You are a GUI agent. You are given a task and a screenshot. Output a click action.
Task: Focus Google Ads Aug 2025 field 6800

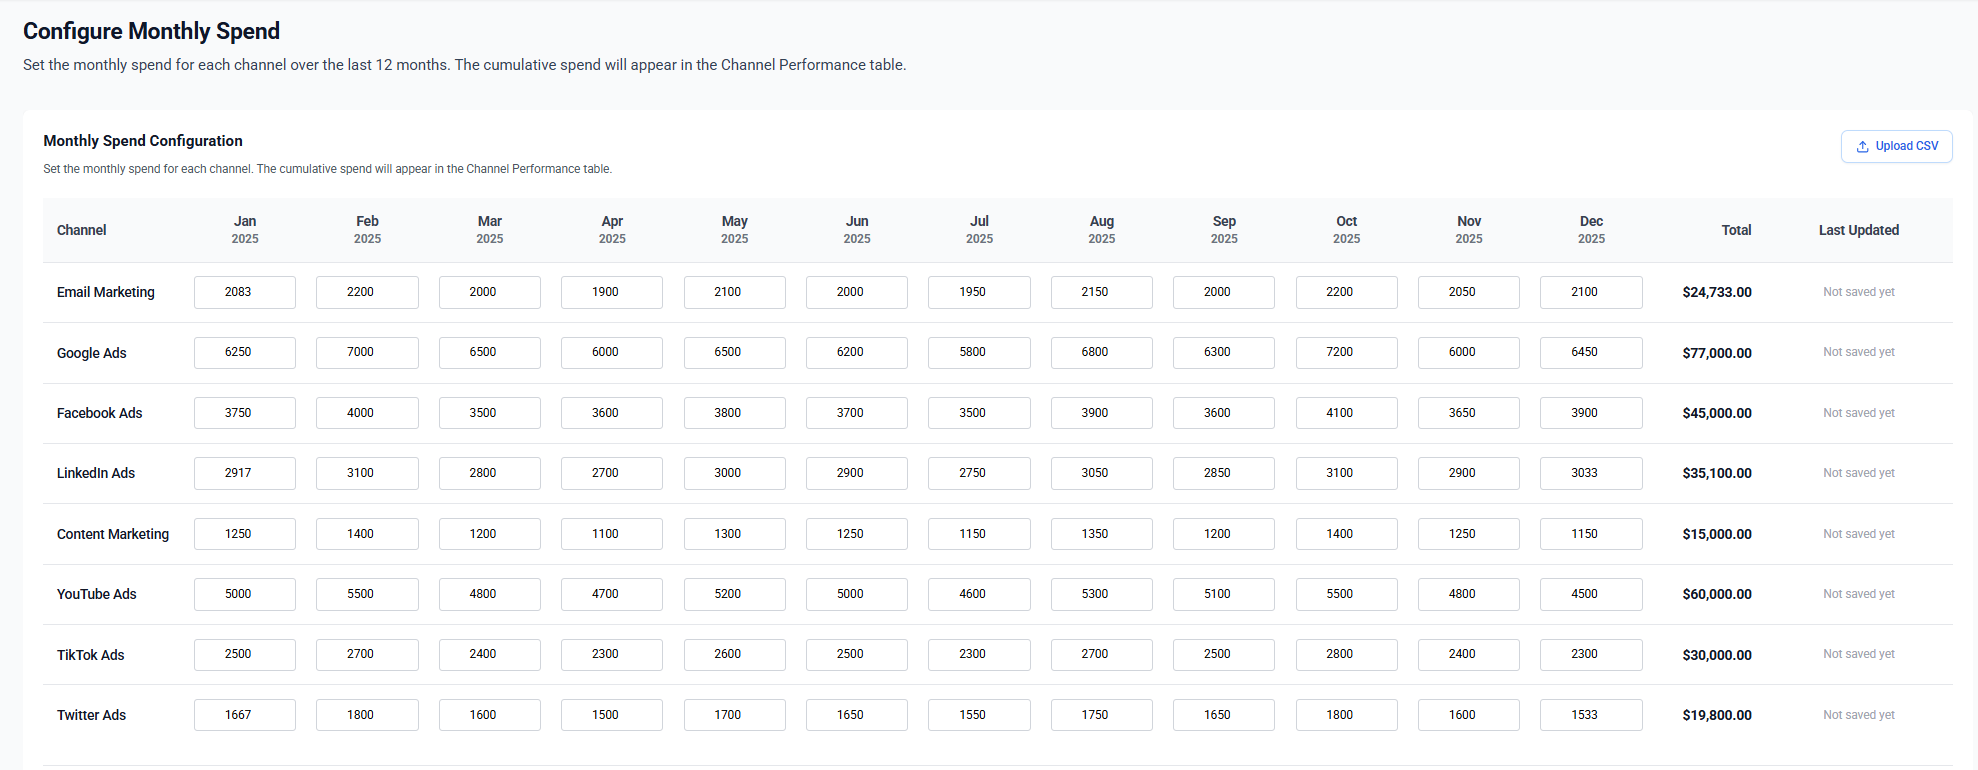[x=1102, y=353]
